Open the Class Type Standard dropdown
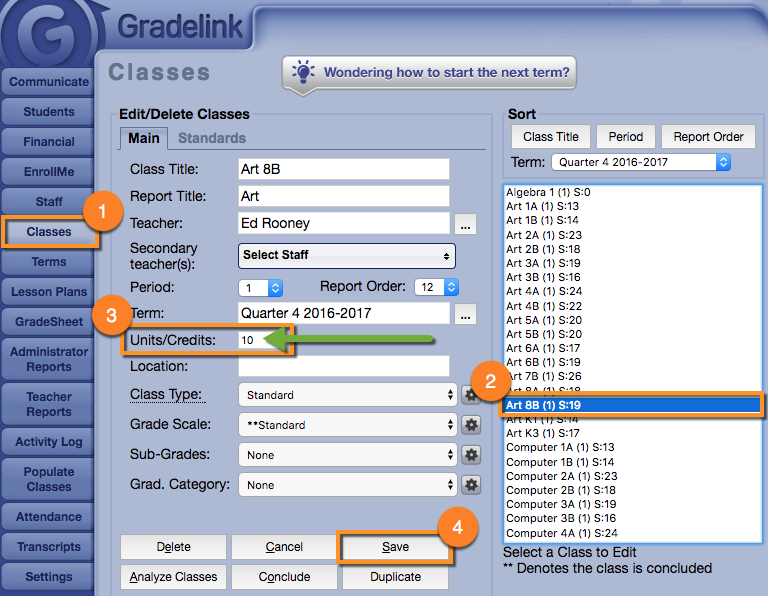This screenshot has width=768, height=596. tap(347, 395)
